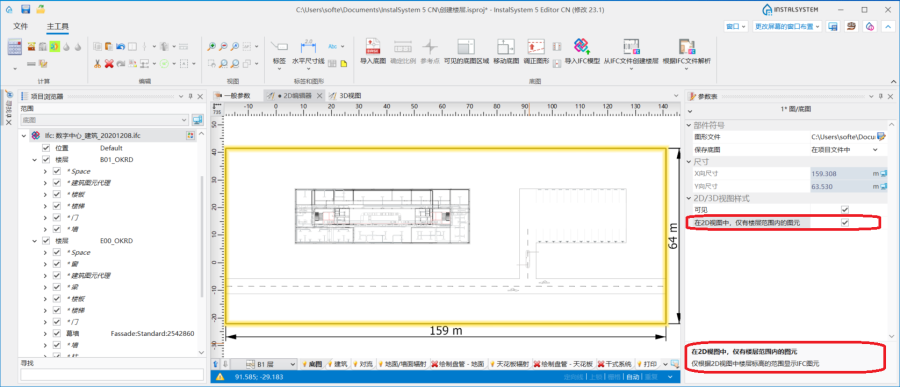The width and height of the screenshot is (900, 387).
Task: Open the 文件 menu
Action: [x=21, y=26]
